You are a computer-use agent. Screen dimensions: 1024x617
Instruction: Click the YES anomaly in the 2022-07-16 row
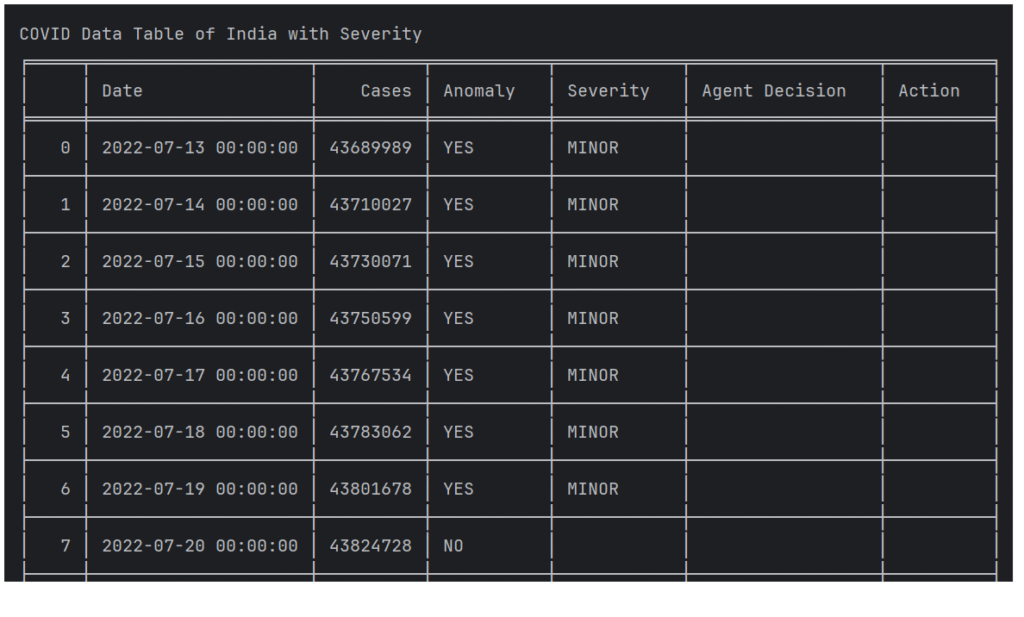pyautogui.click(x=458, y=319)
